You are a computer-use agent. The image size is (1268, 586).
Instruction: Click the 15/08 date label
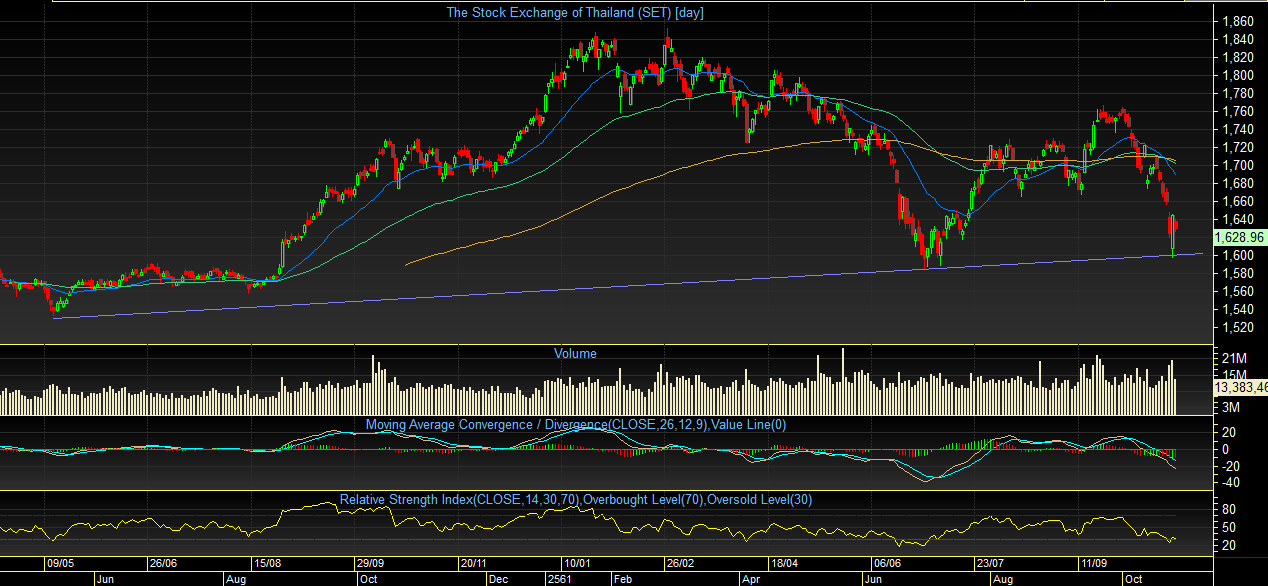pyautogui.click(x=268, y=563)
